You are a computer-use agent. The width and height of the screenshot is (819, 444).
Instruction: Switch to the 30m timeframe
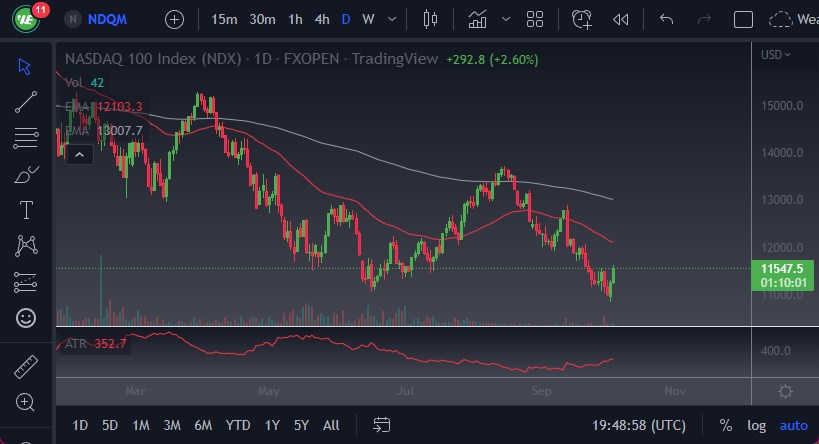coord(262,20)
